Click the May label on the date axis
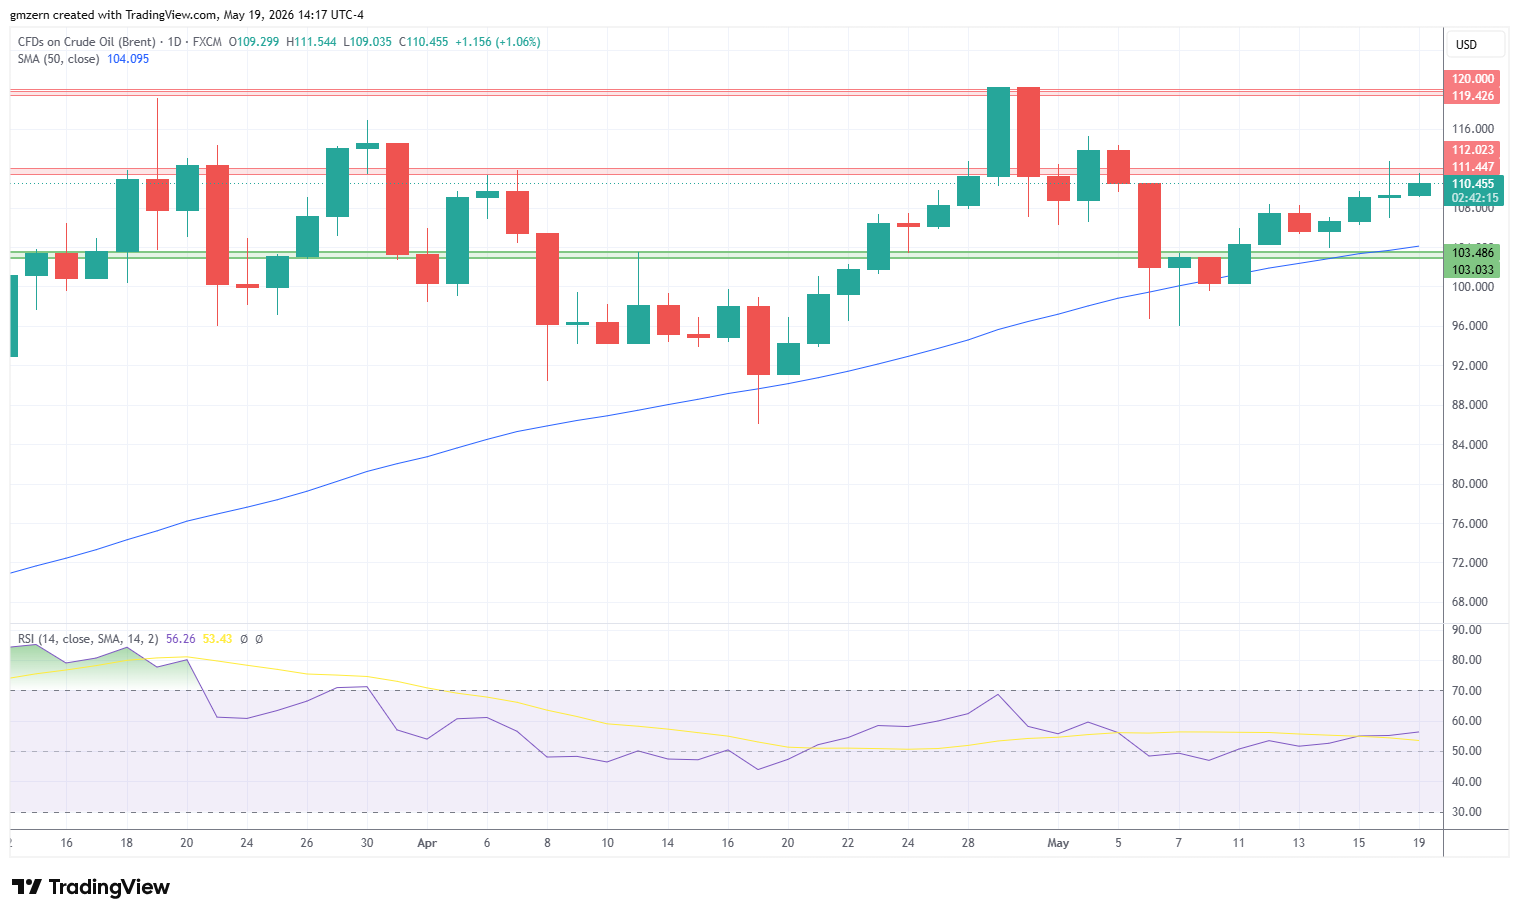This screenshot has width=1519, height=917. pos(1058,843)
